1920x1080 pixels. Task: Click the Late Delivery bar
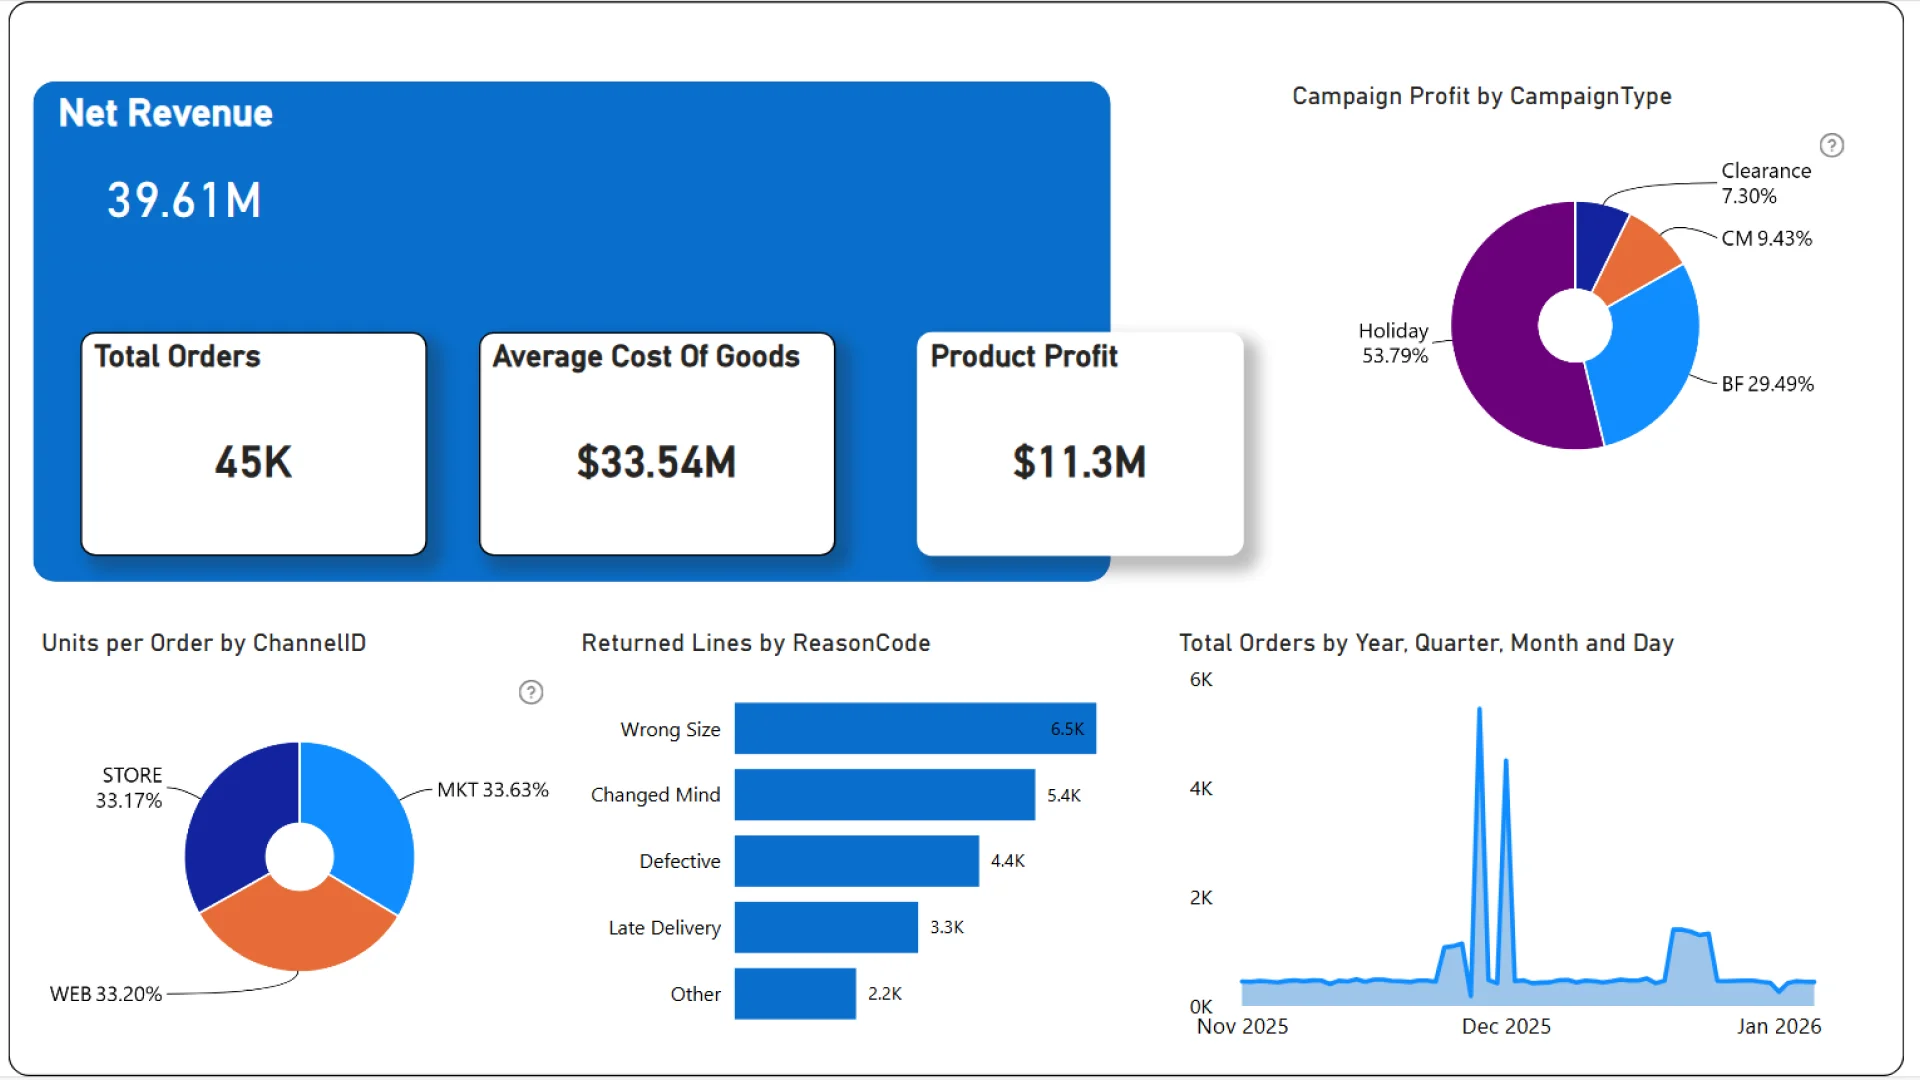pyautogui.click(x=825, y=927)
